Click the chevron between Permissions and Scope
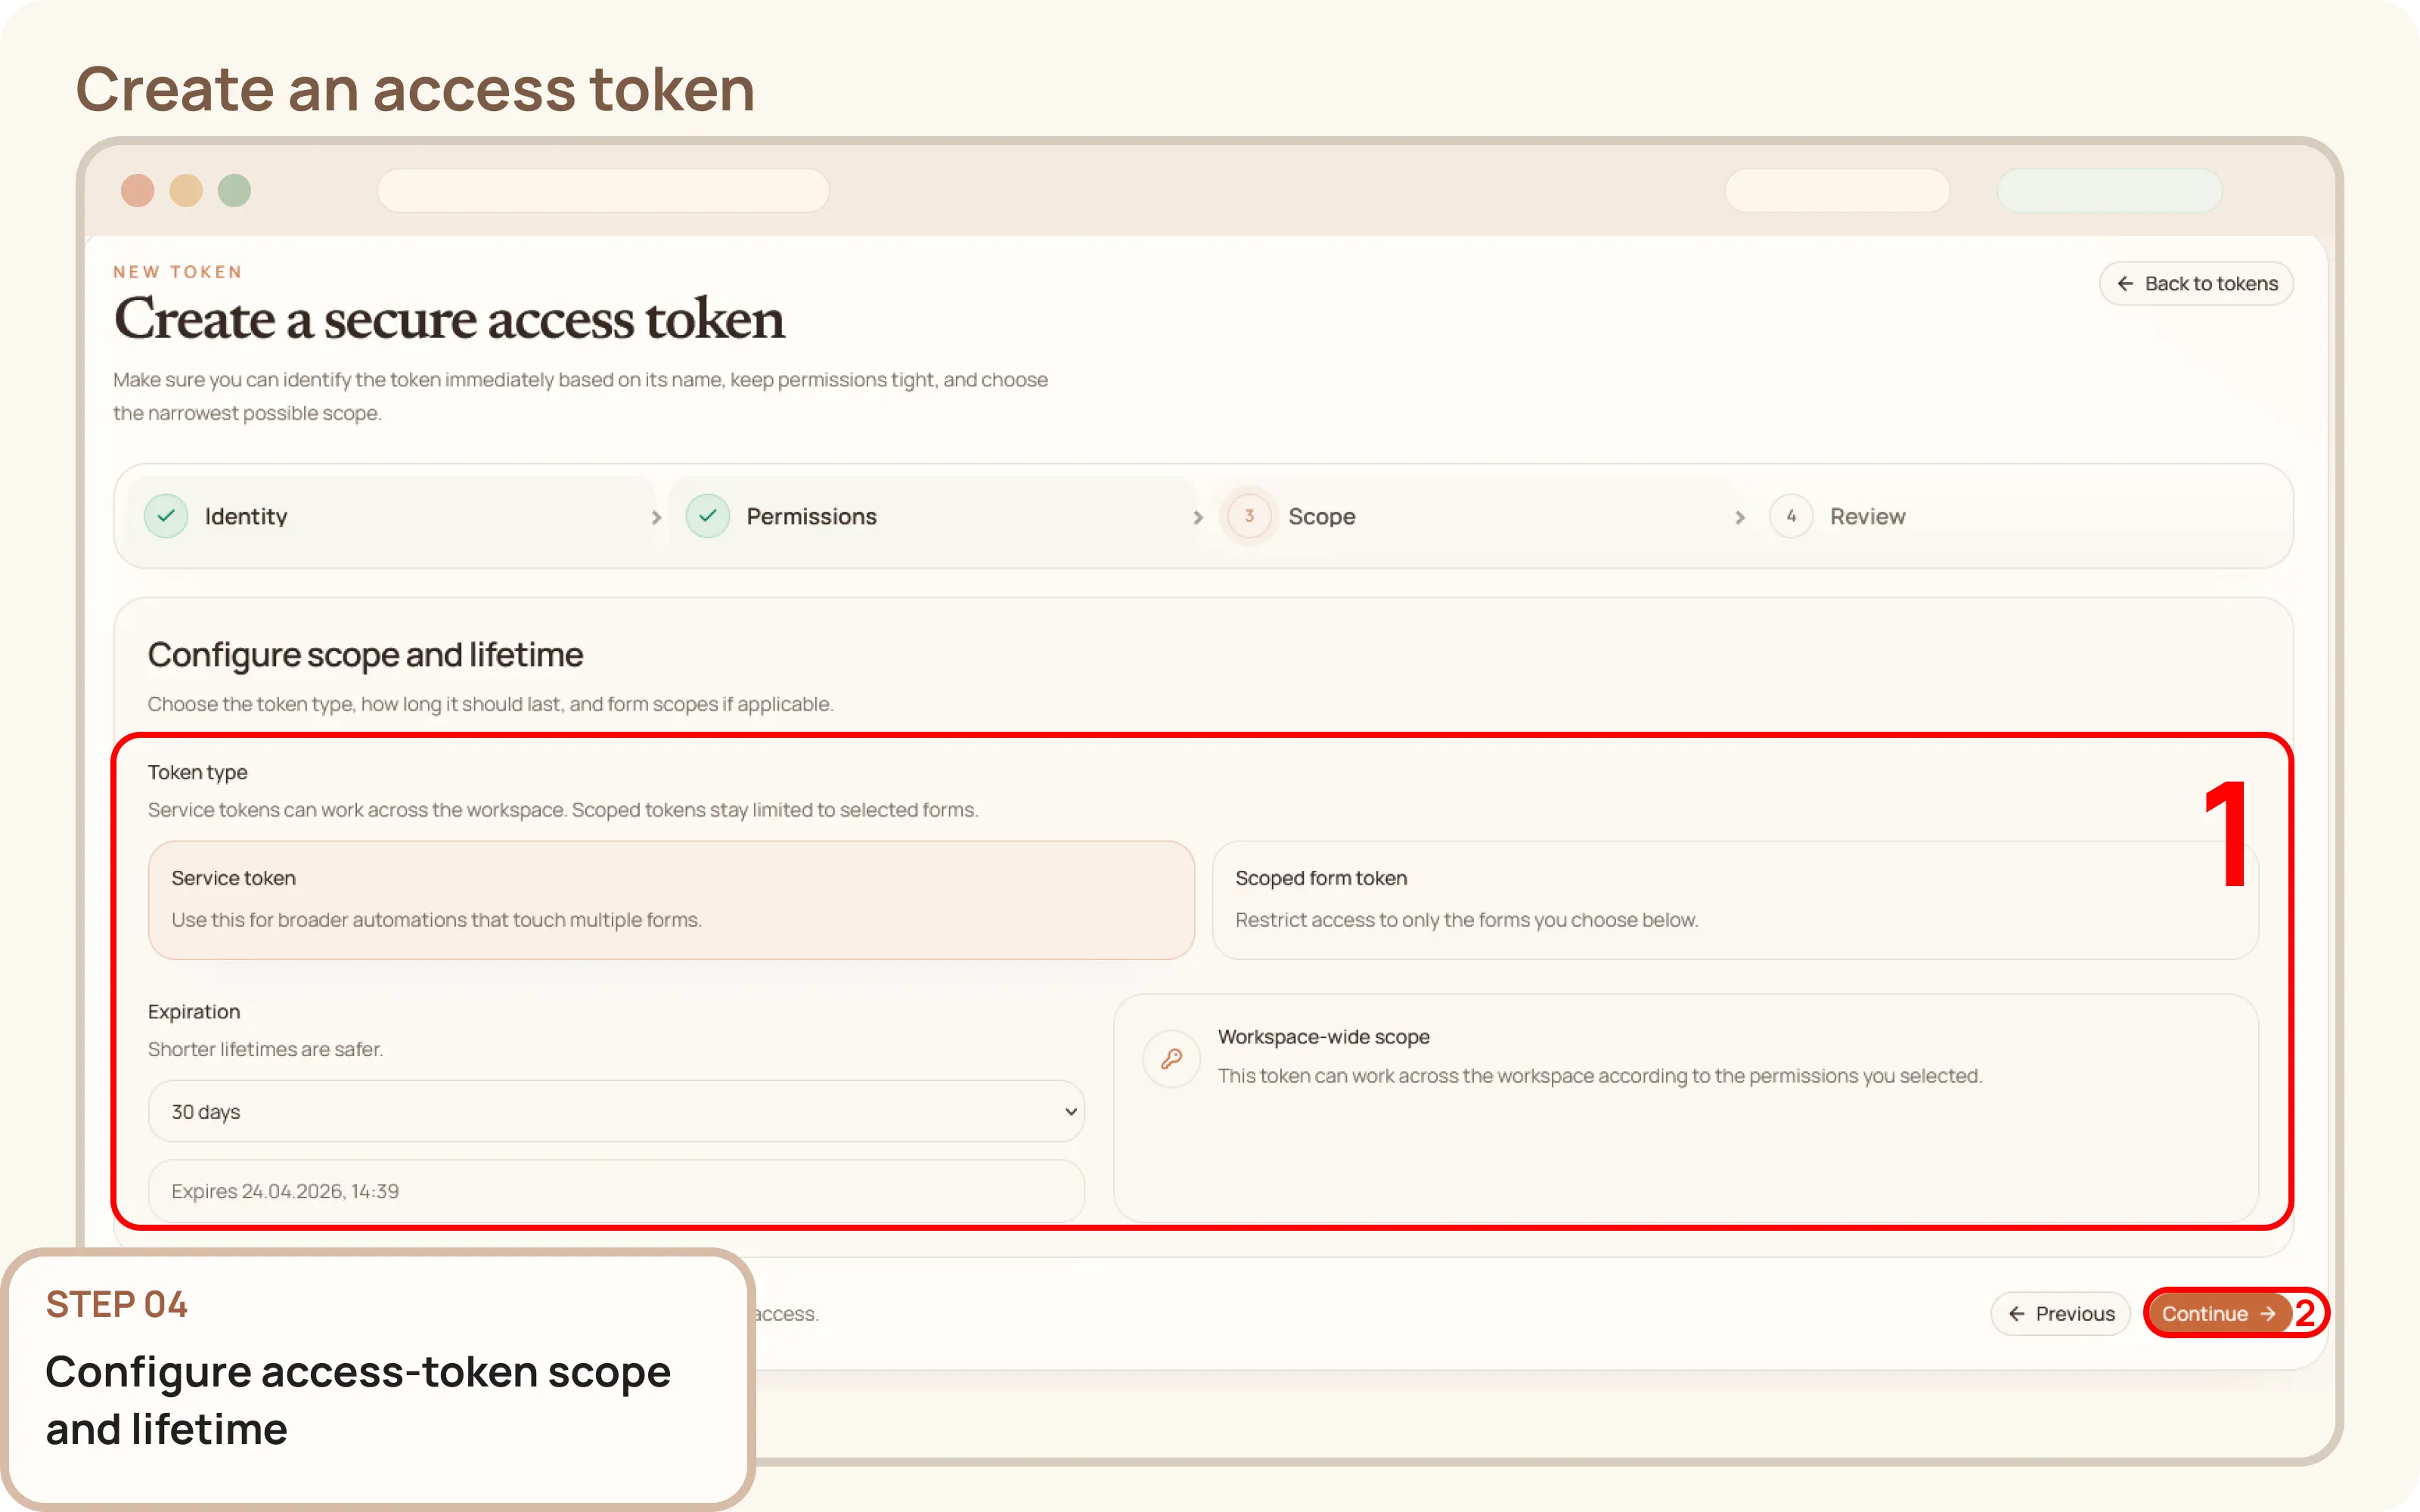Viewport: 2420px width, 1512px height. tap(1197, 517)
